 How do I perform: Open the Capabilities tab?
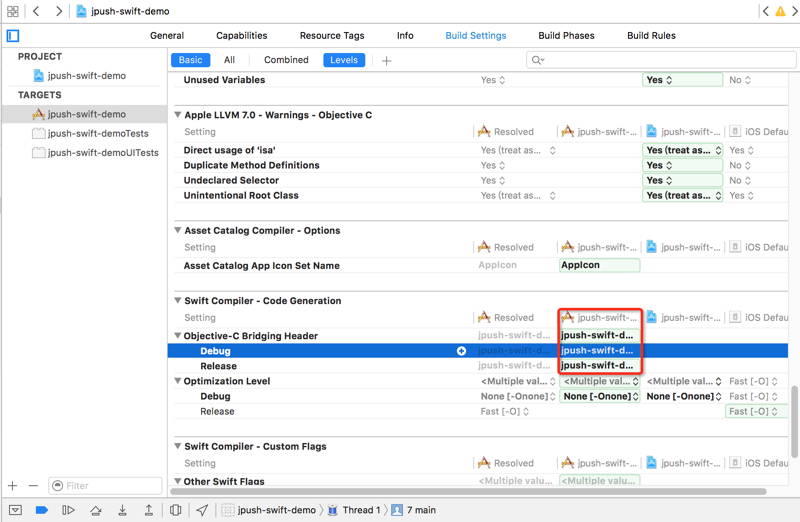(241, 36)
